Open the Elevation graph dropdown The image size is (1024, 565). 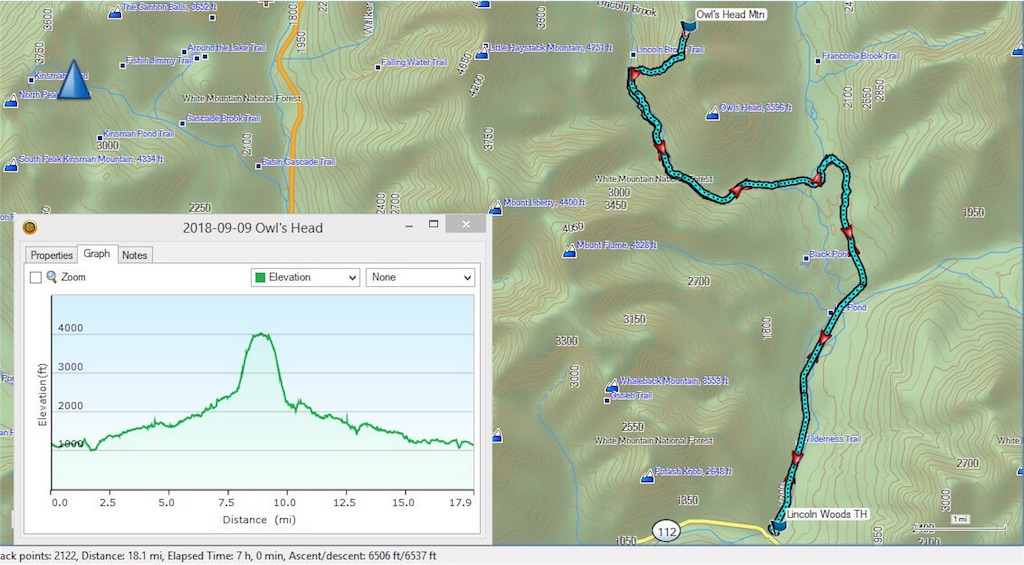(x=306, y=278)
